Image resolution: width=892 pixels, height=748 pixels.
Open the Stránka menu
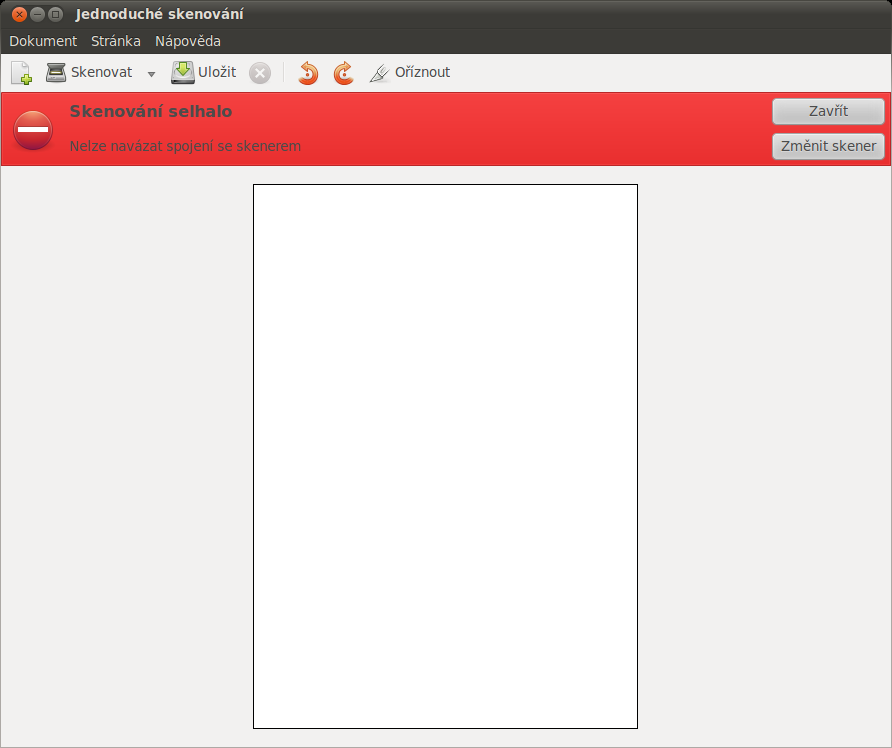click(115, 41)
